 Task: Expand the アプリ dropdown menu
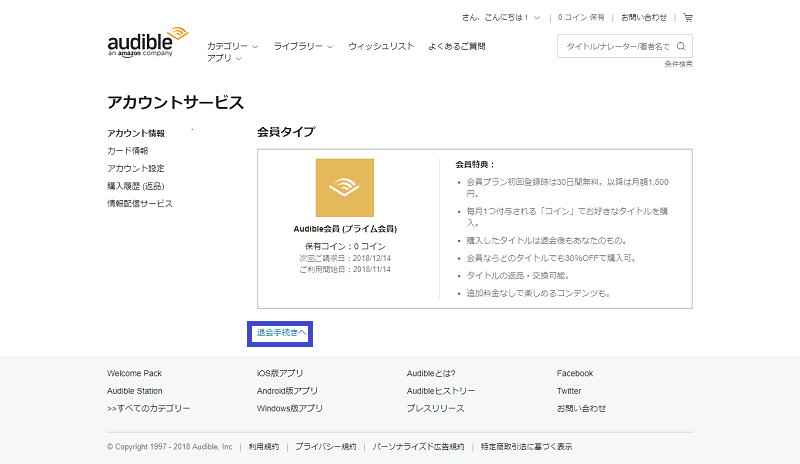click(224, 58)
